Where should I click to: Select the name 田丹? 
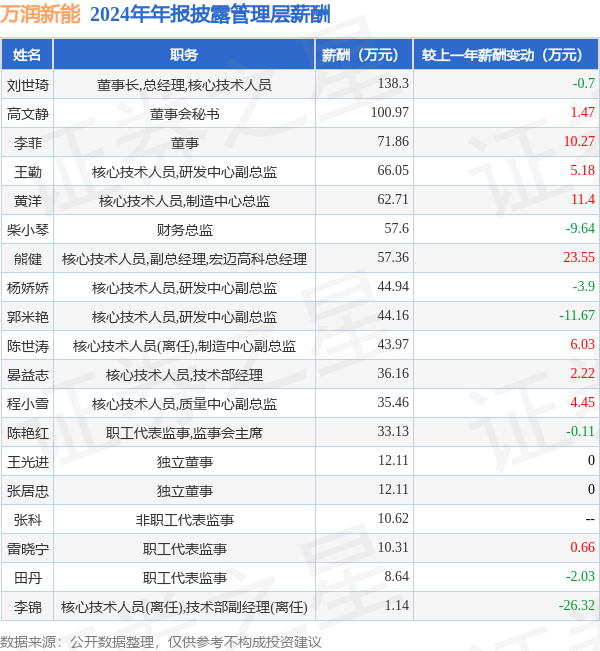[x=28, y=578]
